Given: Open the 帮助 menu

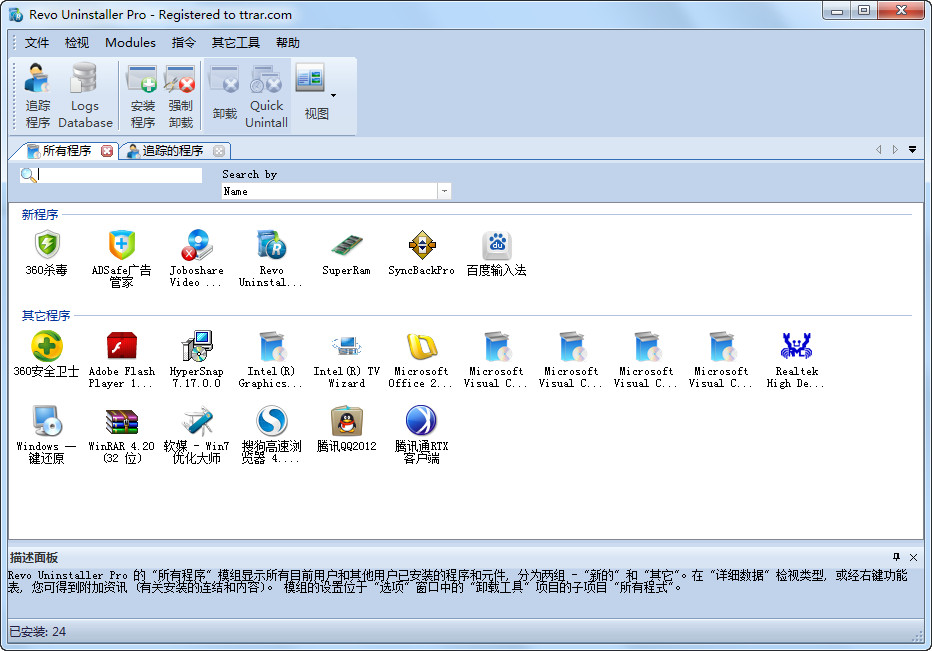Looking at the screenshot, I should 288,43.
